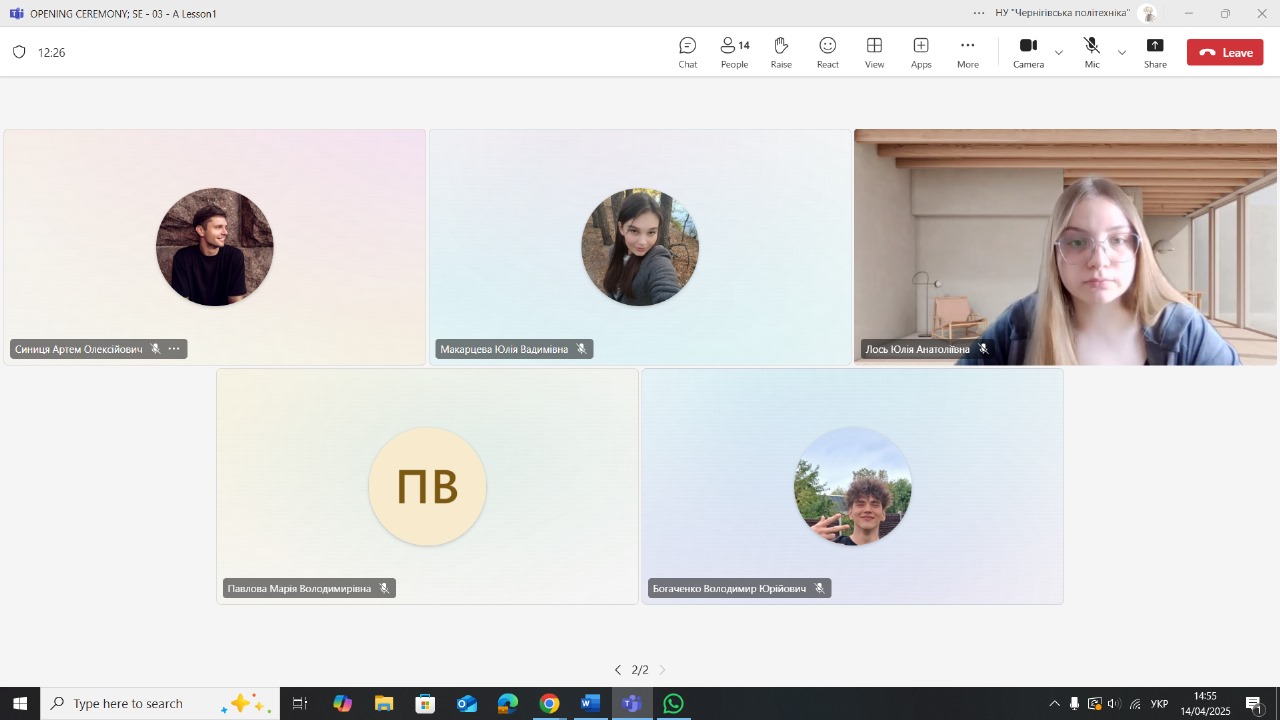Open WhatsApp from the taskbar
The image size is (1280, 720).
673,704
